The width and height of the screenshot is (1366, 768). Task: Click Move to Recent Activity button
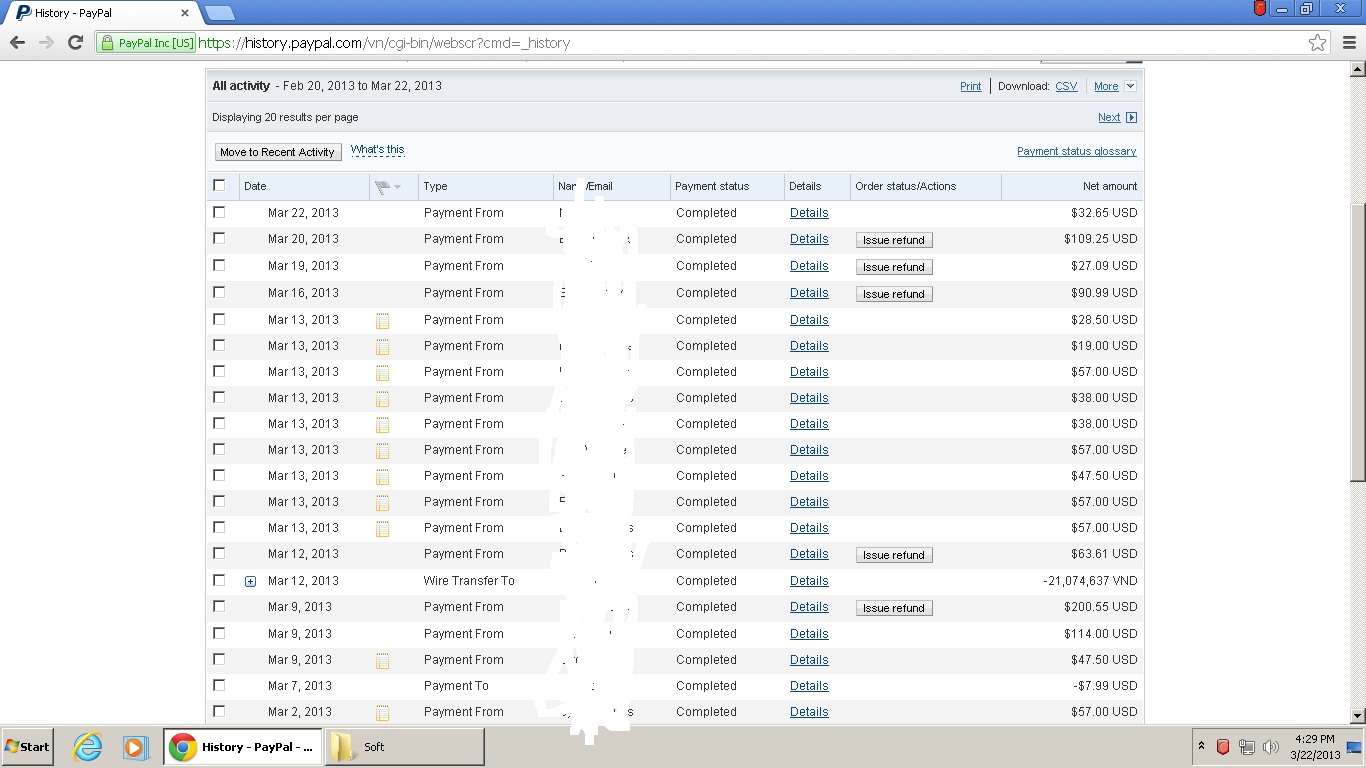coord(278,152)
